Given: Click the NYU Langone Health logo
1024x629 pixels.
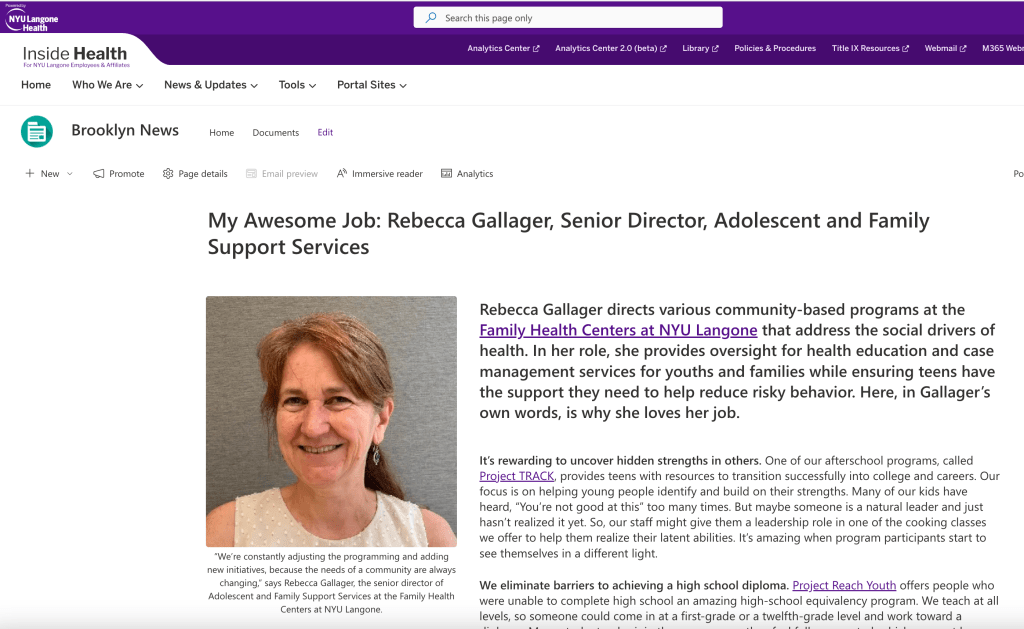Looking at the screenshot, I should click(x=27, y=19).
